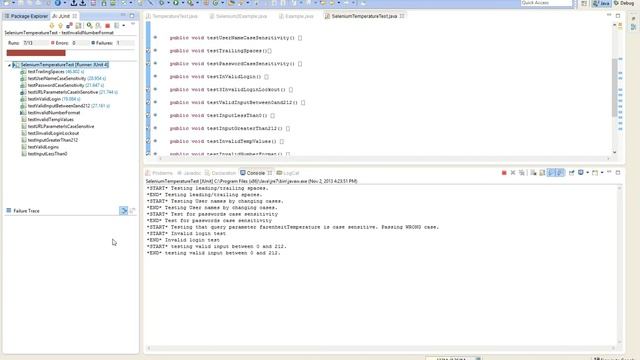Viewport: 640px width, 360px height.
Task: Select testValidInputBetween0and212 test result
Action: 65,106
